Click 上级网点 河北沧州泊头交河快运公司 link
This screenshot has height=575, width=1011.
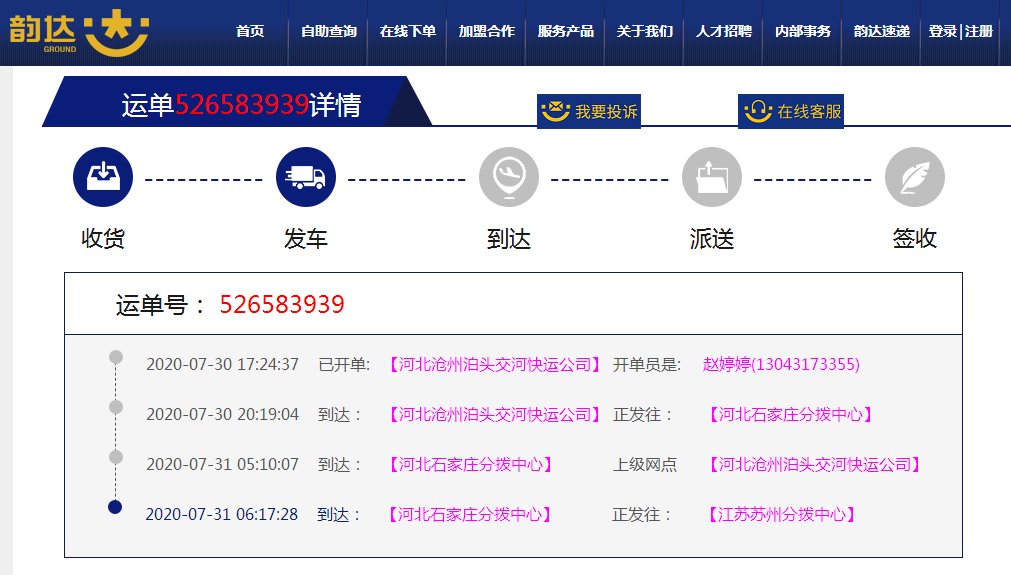pos(815,464)
